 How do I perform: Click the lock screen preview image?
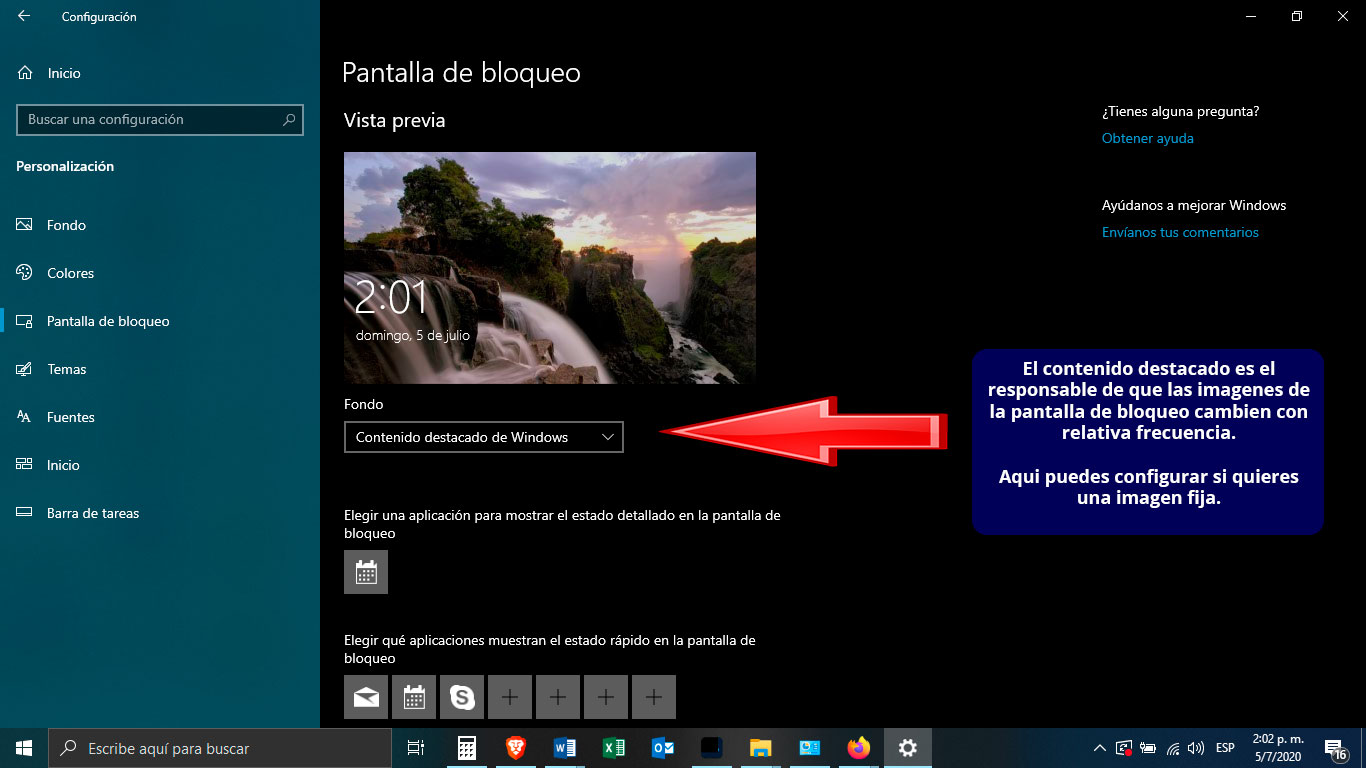click(549, 267)
